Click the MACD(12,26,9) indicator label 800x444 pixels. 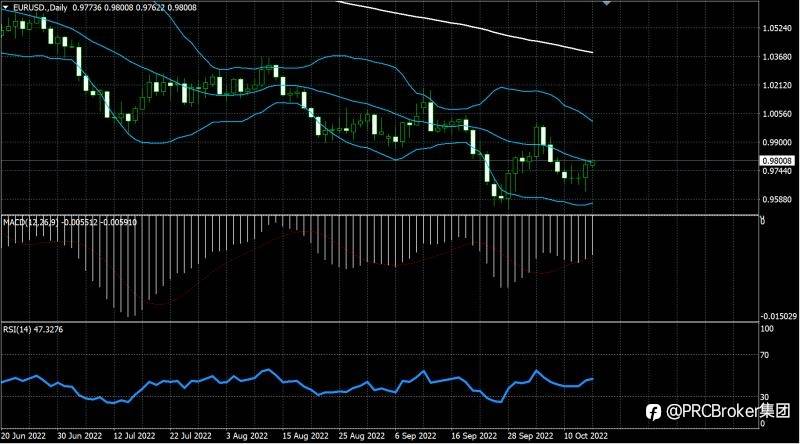click(x=31, y=223)
